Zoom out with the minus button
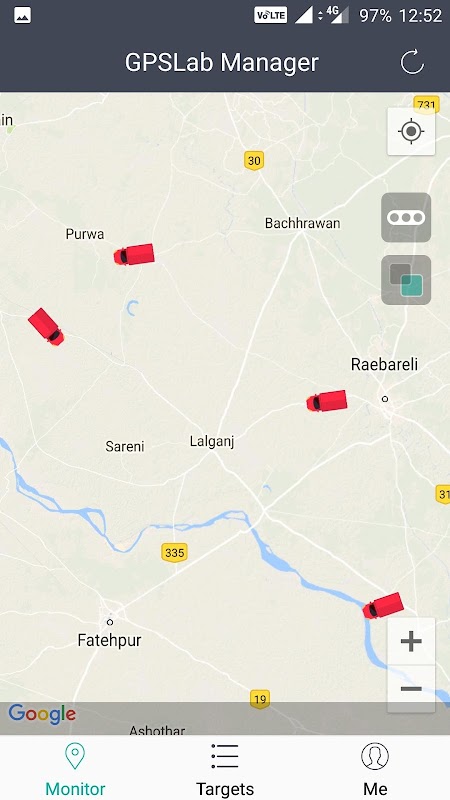This screenshot has height=800, width=450. coord(411,689)
